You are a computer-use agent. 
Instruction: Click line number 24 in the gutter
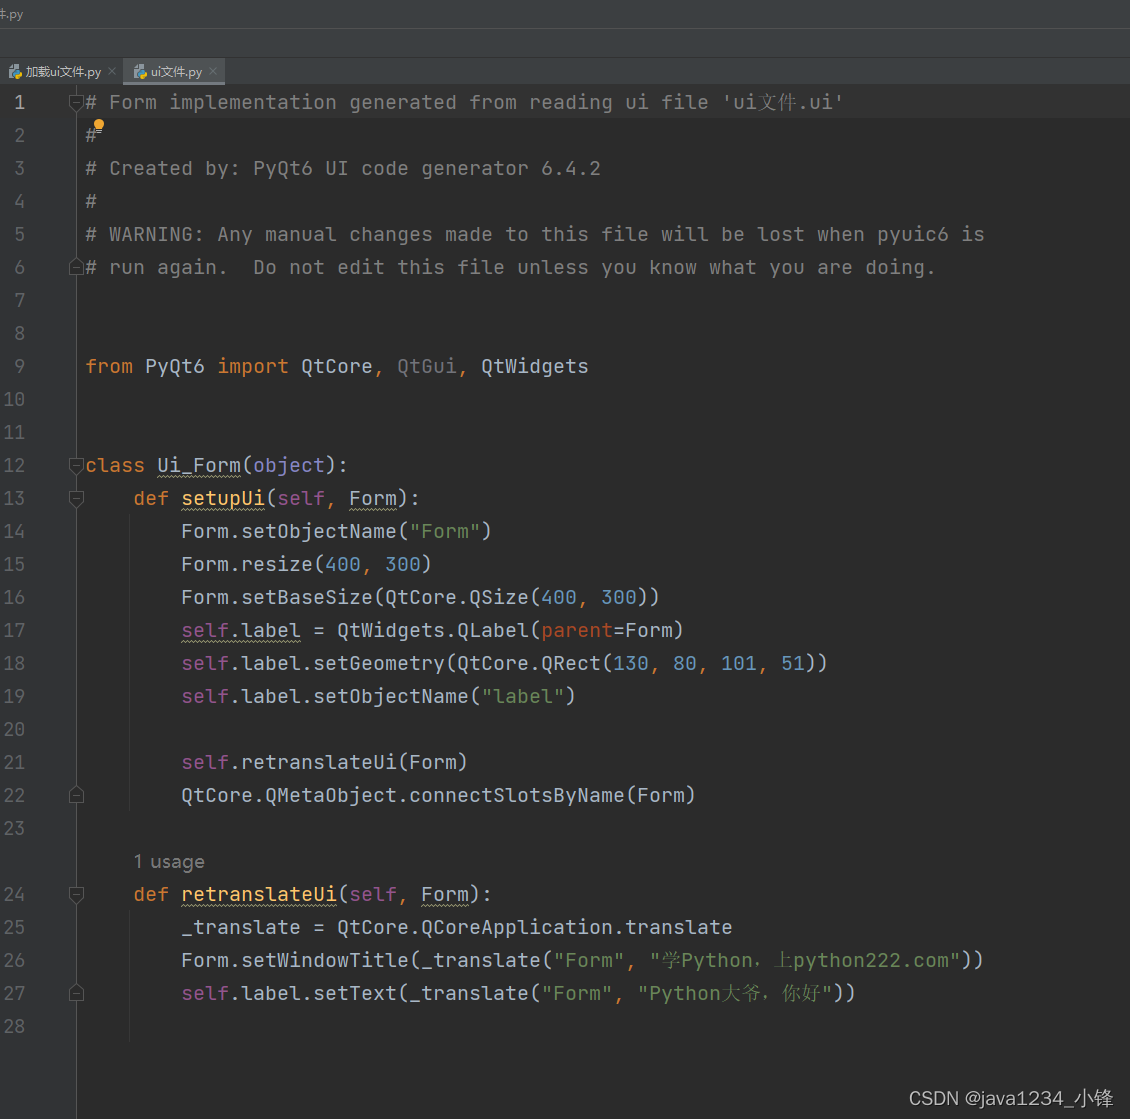click(14, 895)
